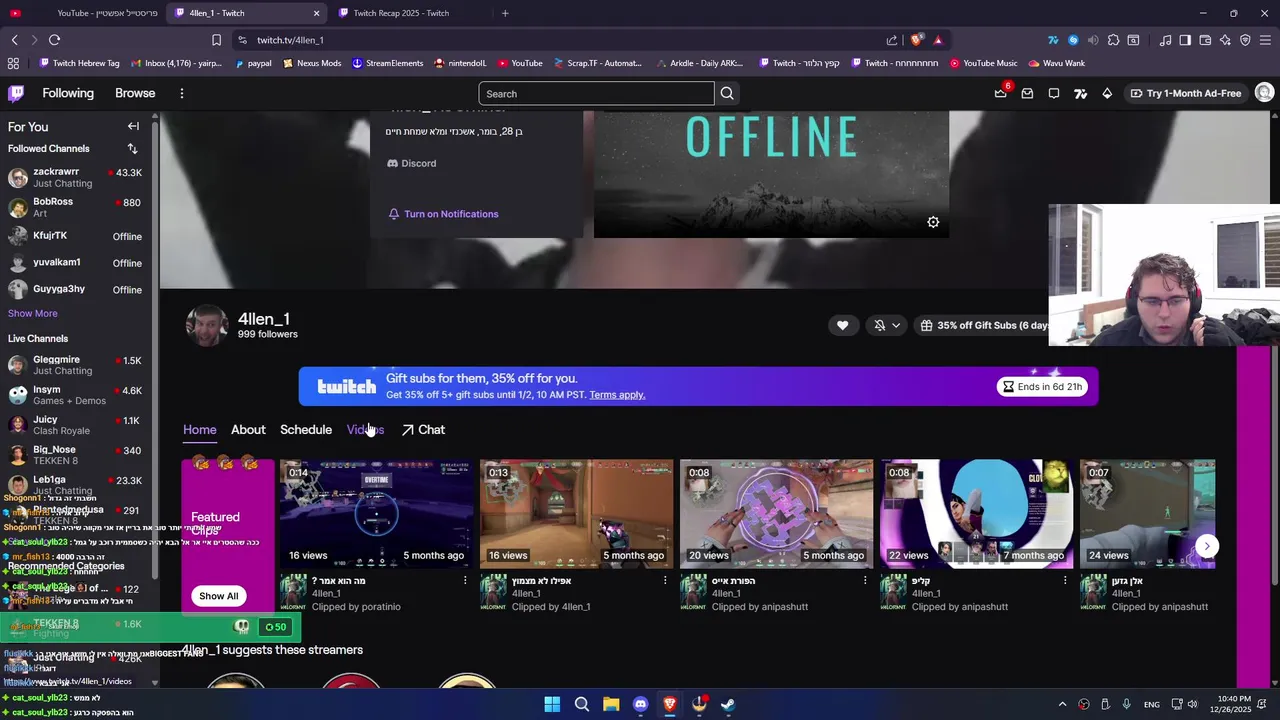Play the 0:08 clip with 20 views
The image size is (1280, 720).
point(776,514)
